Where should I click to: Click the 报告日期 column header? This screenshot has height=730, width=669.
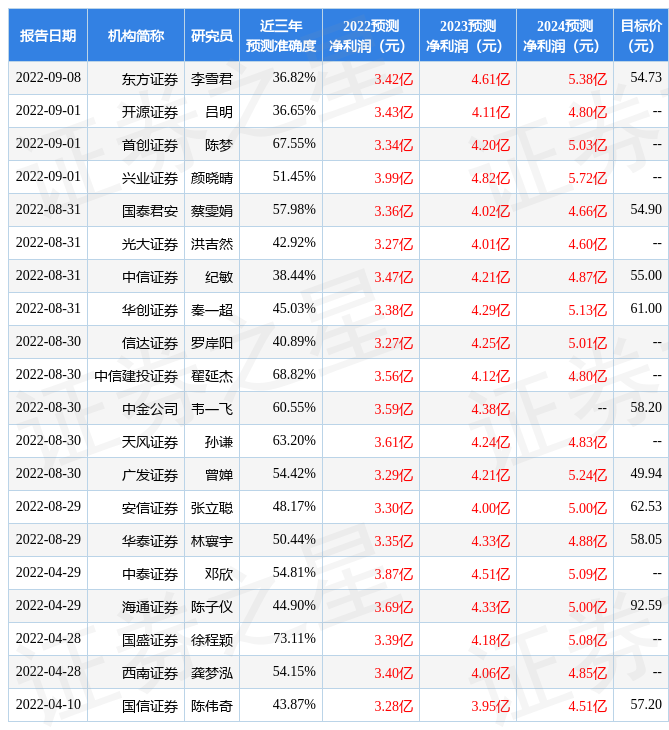pyautogui.click(x=48, y=35)
